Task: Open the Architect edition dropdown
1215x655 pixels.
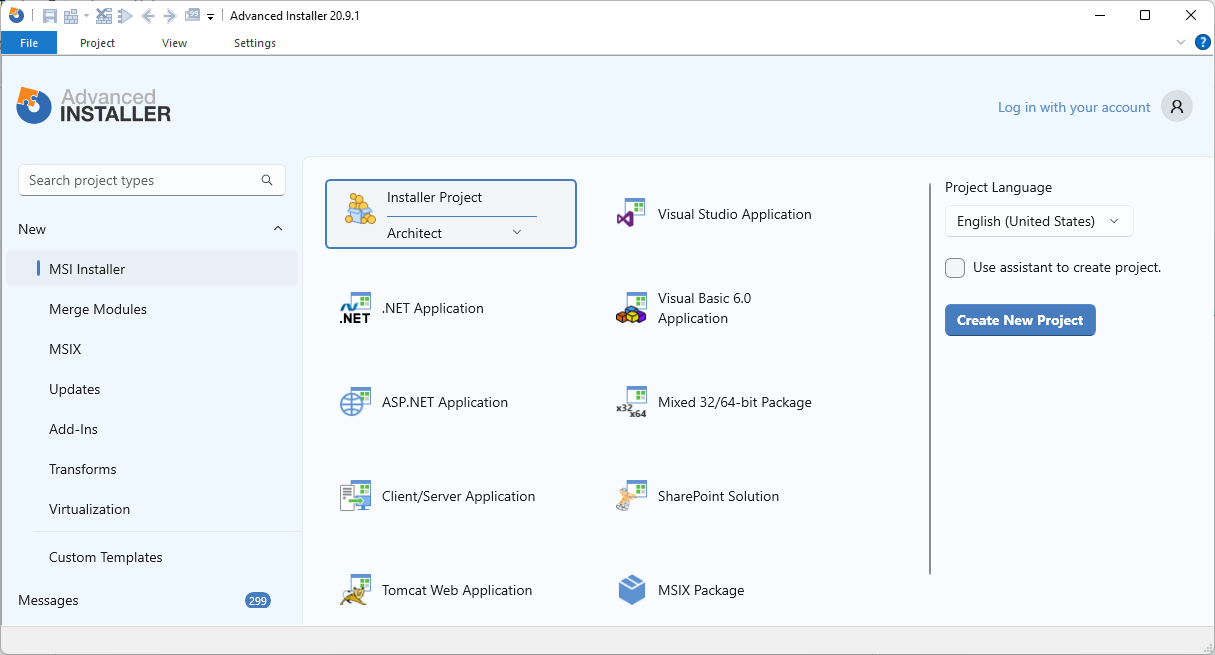Action: coord(517,233)
